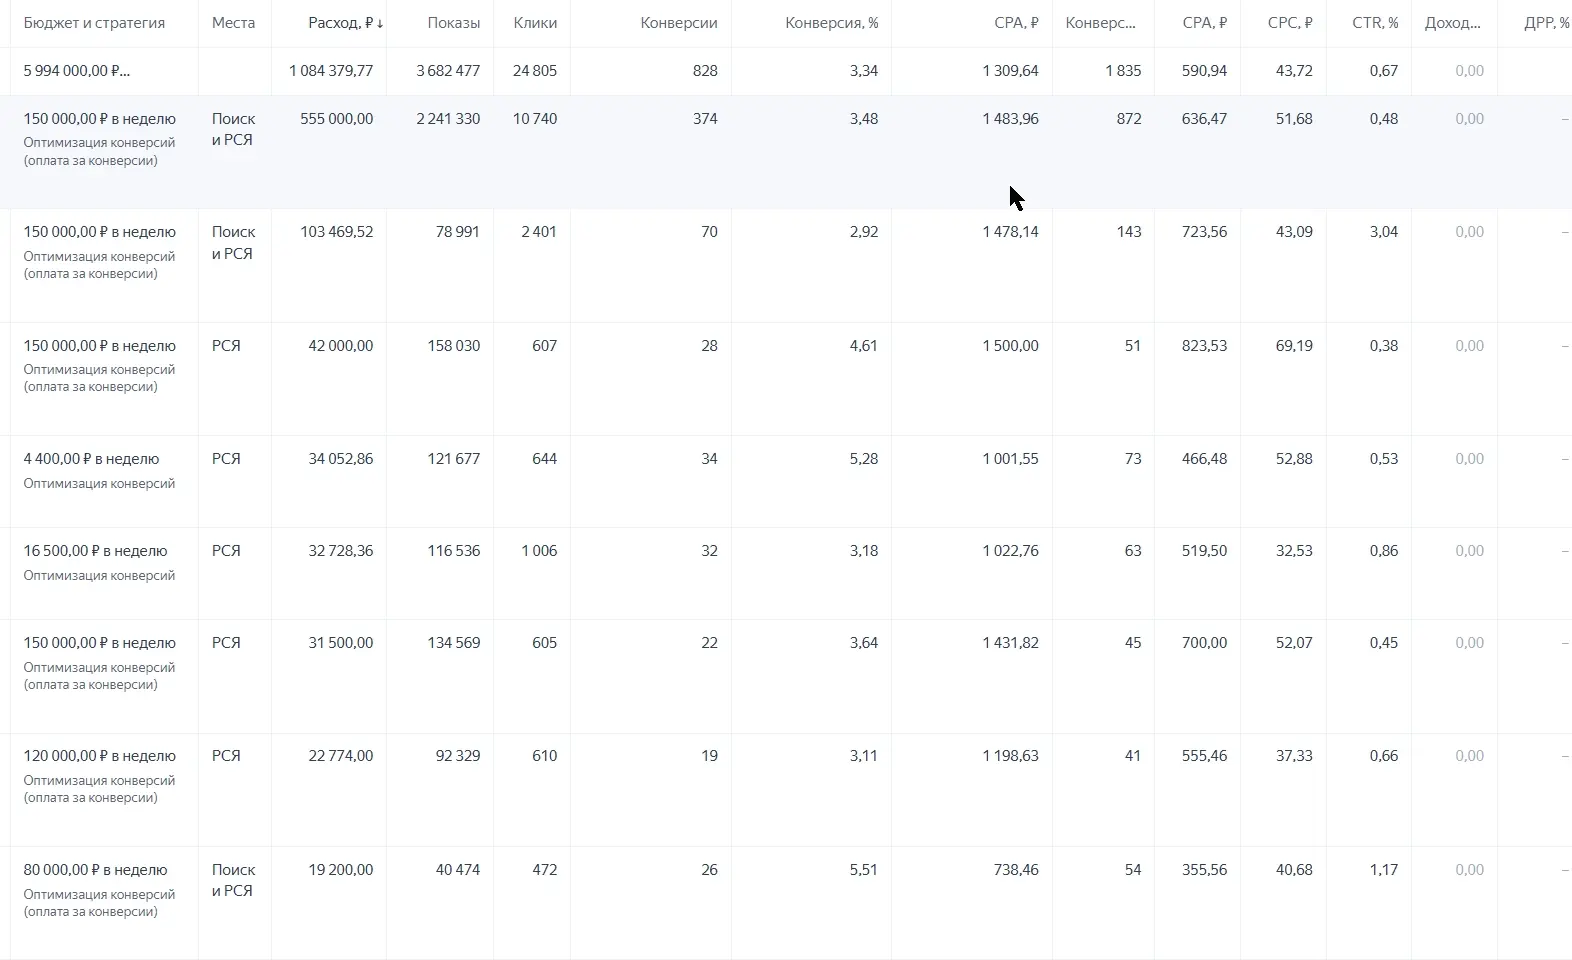Open the 4 400,00 ₽ weekly budget strategy
The image size is (1572, 960).
[91, 459]
